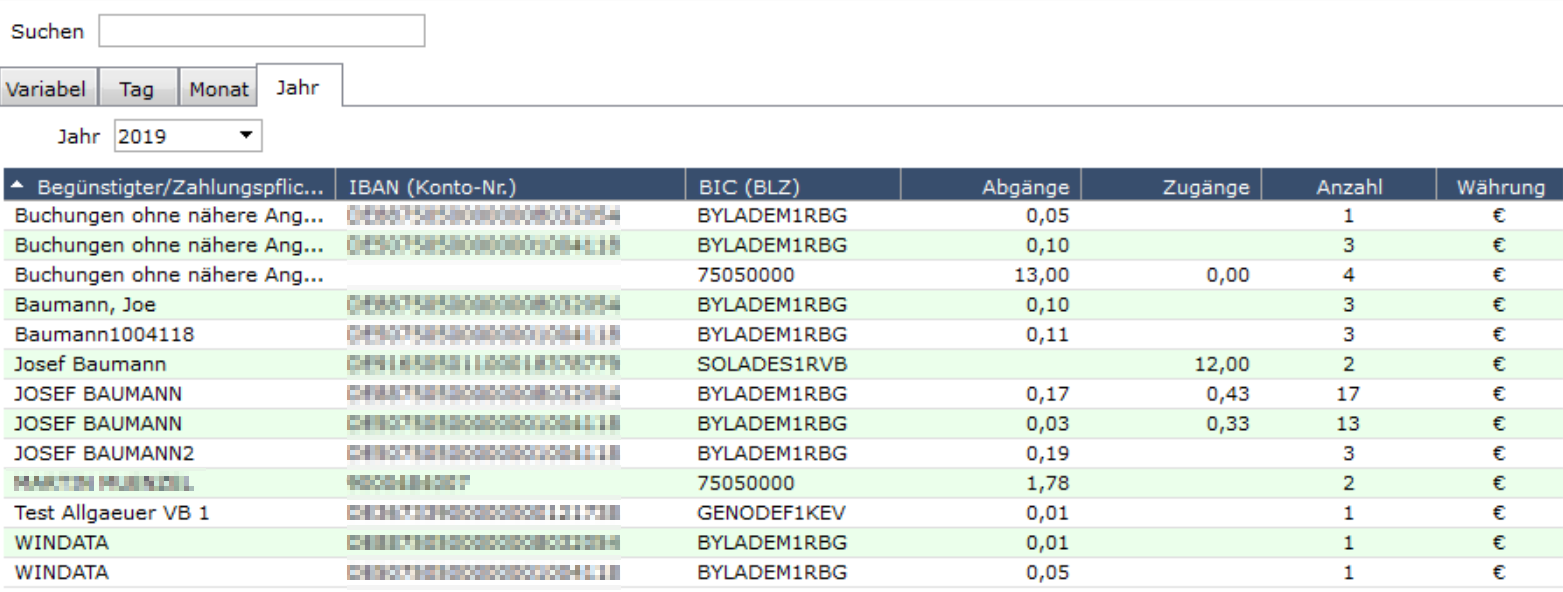Click the "1,78" Abgänge value
The image size is (1563, 592).
[1049, 483]
